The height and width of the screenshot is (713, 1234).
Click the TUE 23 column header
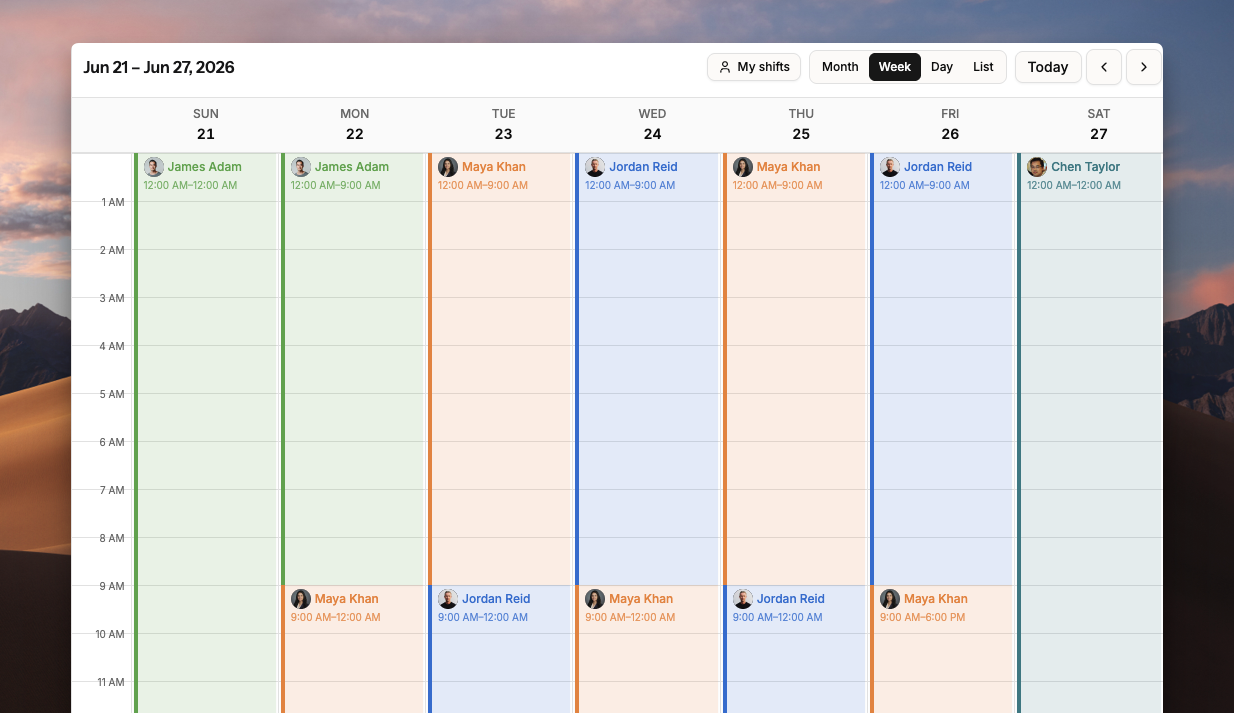coord(503,124)
